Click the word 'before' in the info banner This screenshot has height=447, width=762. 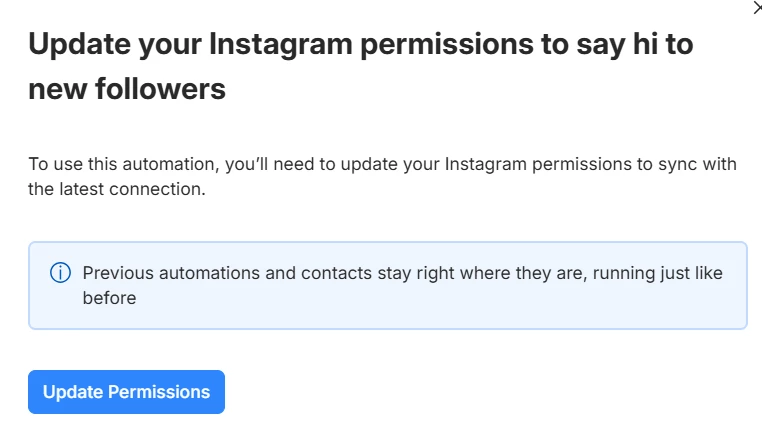point(109,298)
